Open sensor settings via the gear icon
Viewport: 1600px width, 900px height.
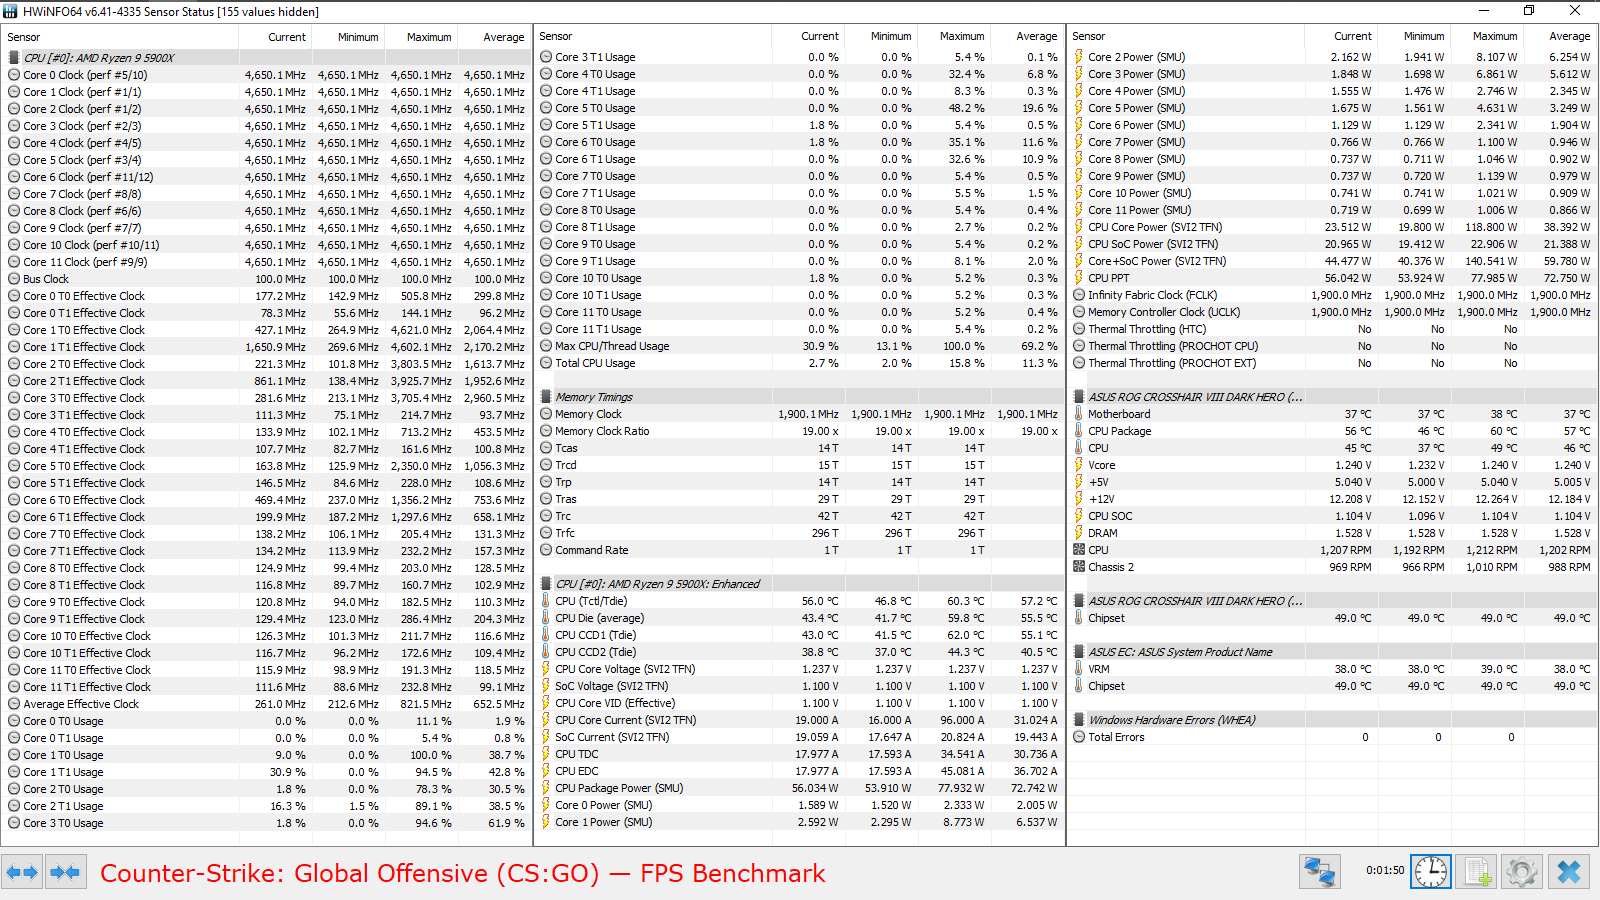1522,872
